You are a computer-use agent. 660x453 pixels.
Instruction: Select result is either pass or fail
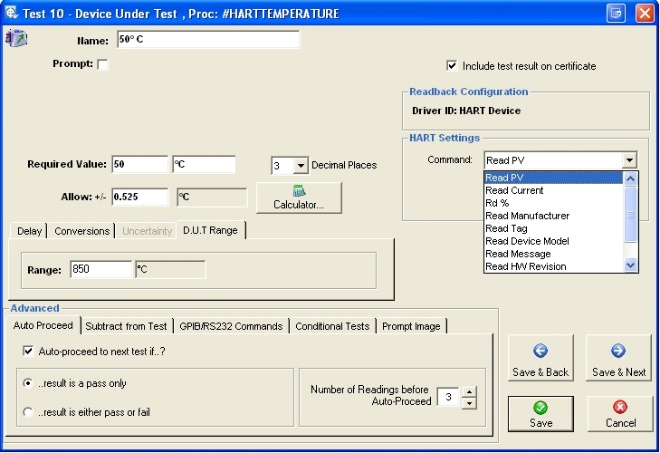[28, 411]
